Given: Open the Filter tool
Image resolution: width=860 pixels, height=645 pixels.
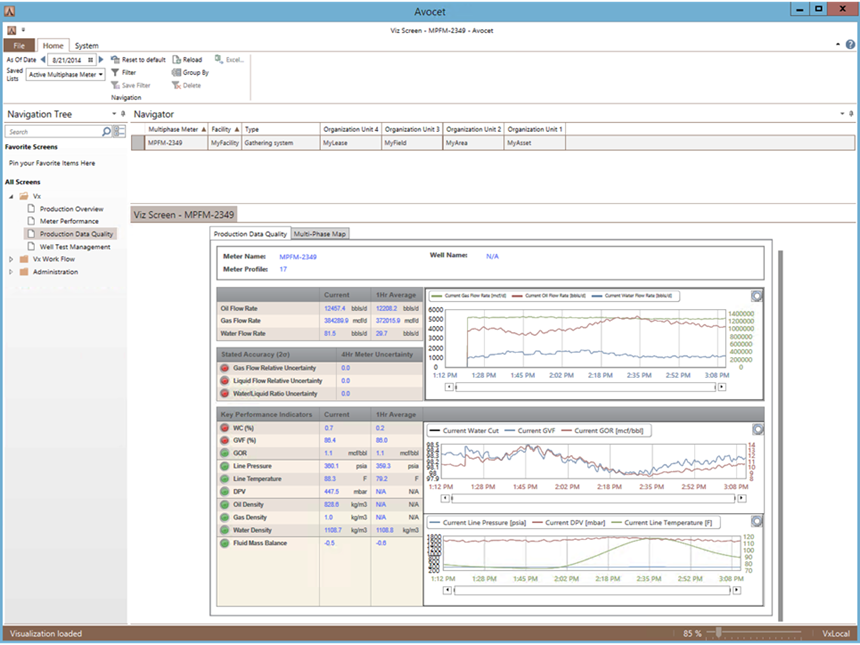Looking at the screenshot, I should pos(115,73).
